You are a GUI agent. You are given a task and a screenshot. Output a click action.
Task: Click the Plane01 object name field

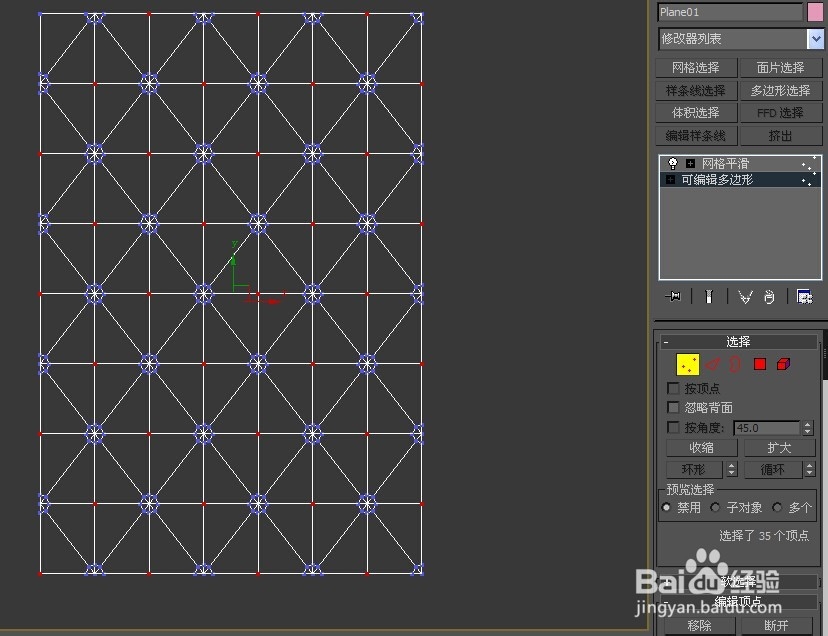point(730,12)
